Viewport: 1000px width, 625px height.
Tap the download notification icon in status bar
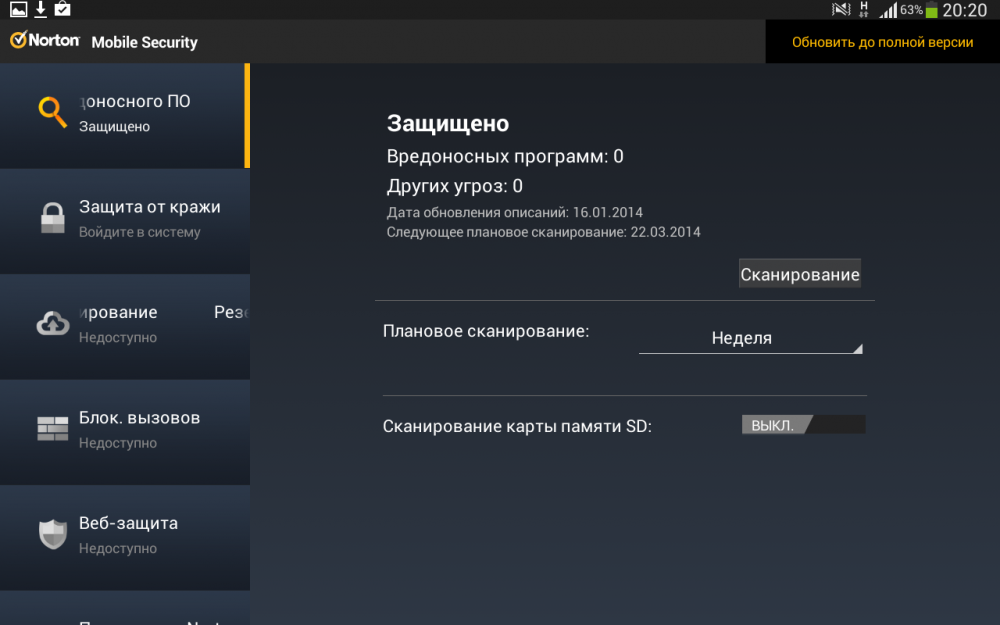coord(40,9)
